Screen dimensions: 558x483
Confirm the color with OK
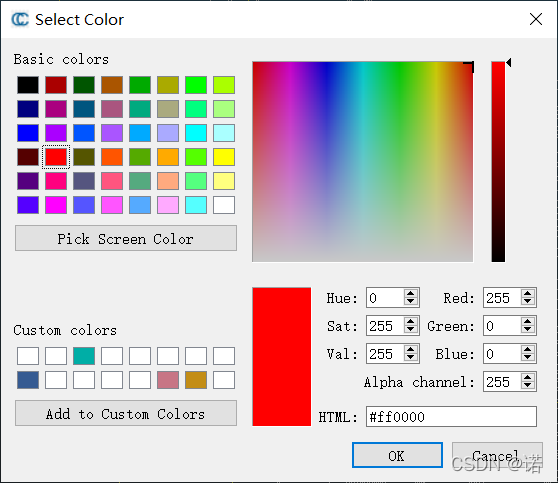pos(397,455)
